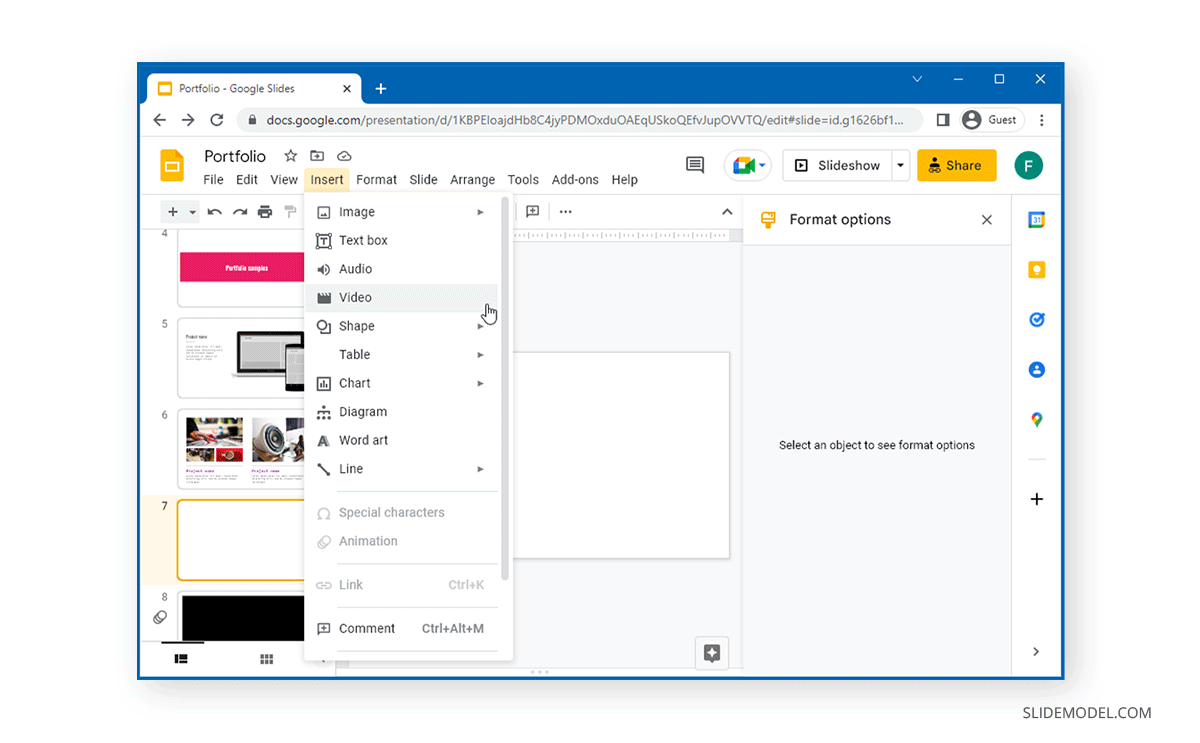Toggle the browser side panel button
This screenshot has height=743, width=1200.
click(x=942, y=120)
